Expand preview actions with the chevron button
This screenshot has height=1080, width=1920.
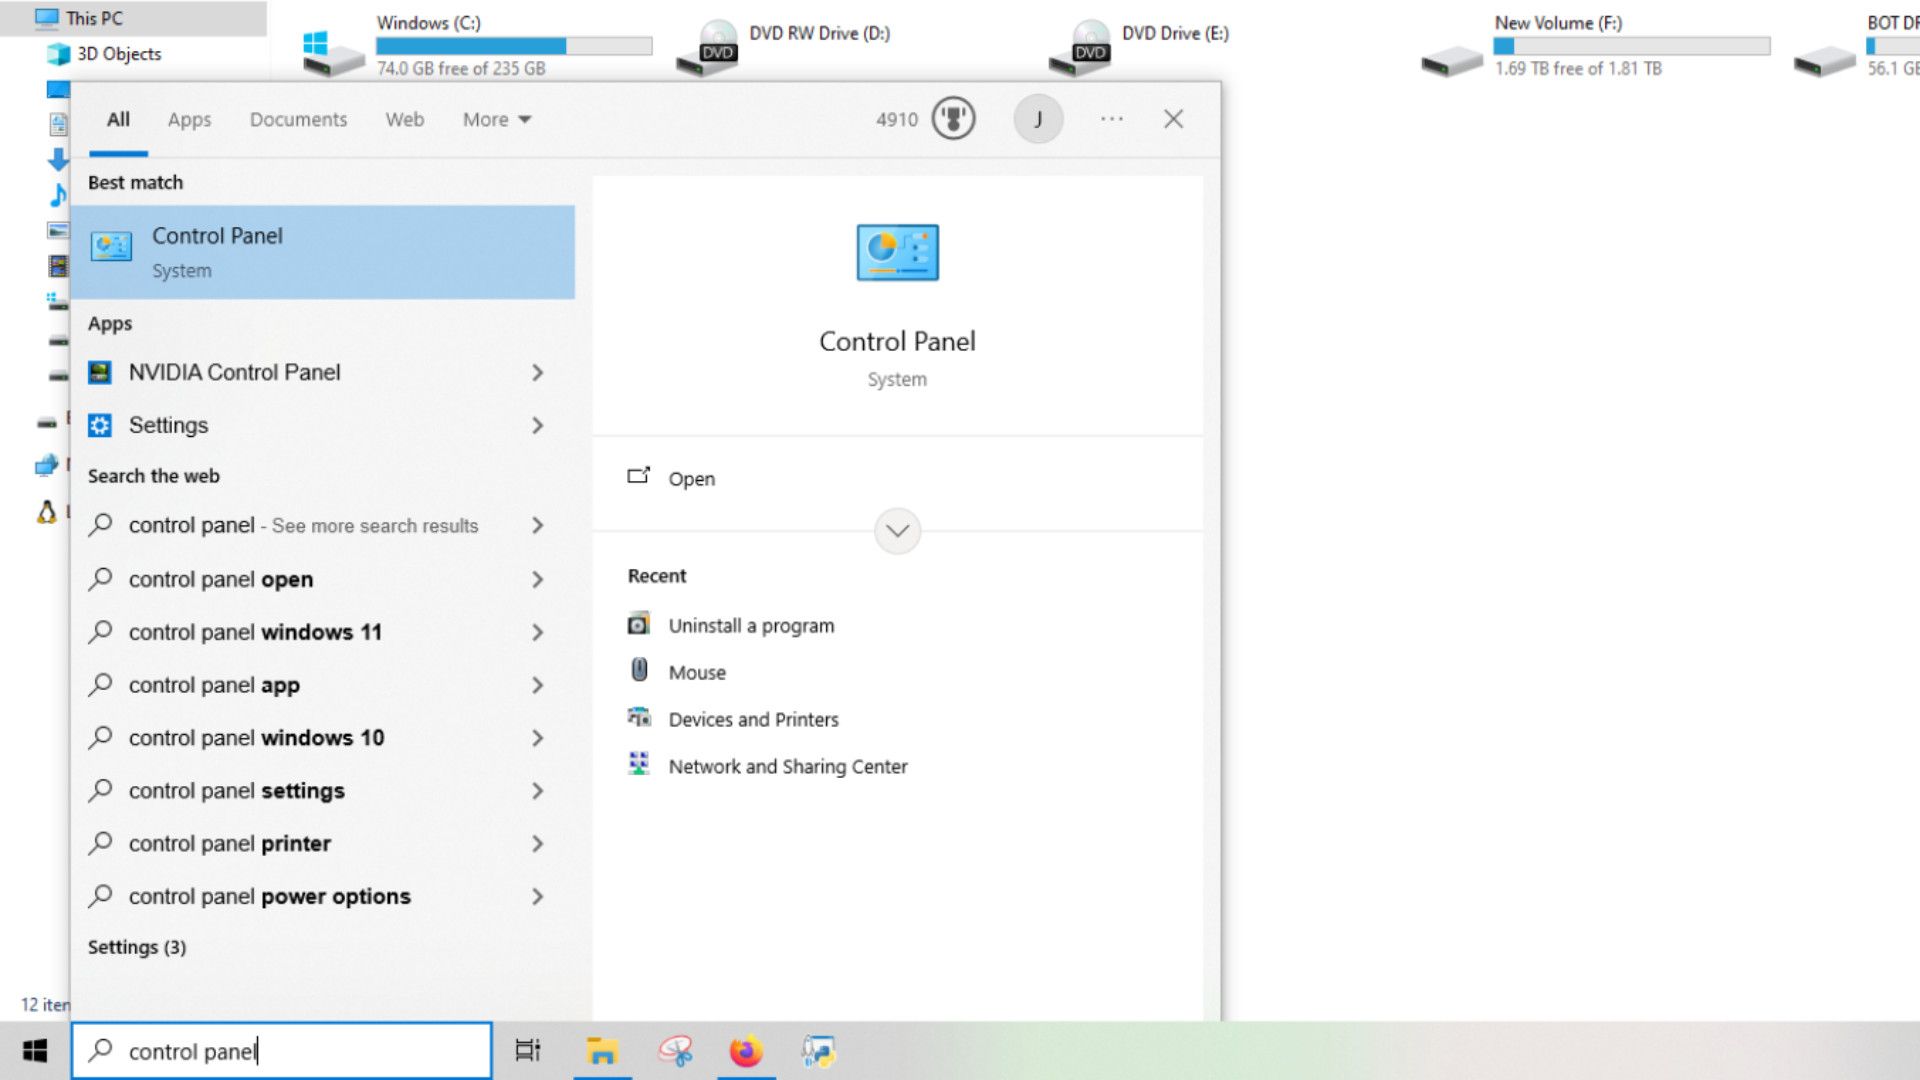(897, 531)
